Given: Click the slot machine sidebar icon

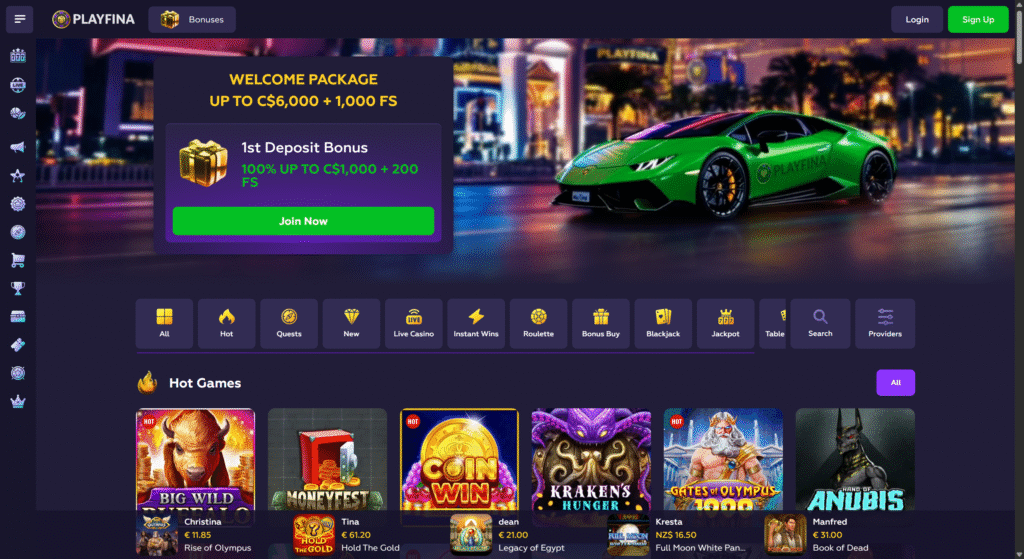Looking at the screenshot, I should coord(18,56).
